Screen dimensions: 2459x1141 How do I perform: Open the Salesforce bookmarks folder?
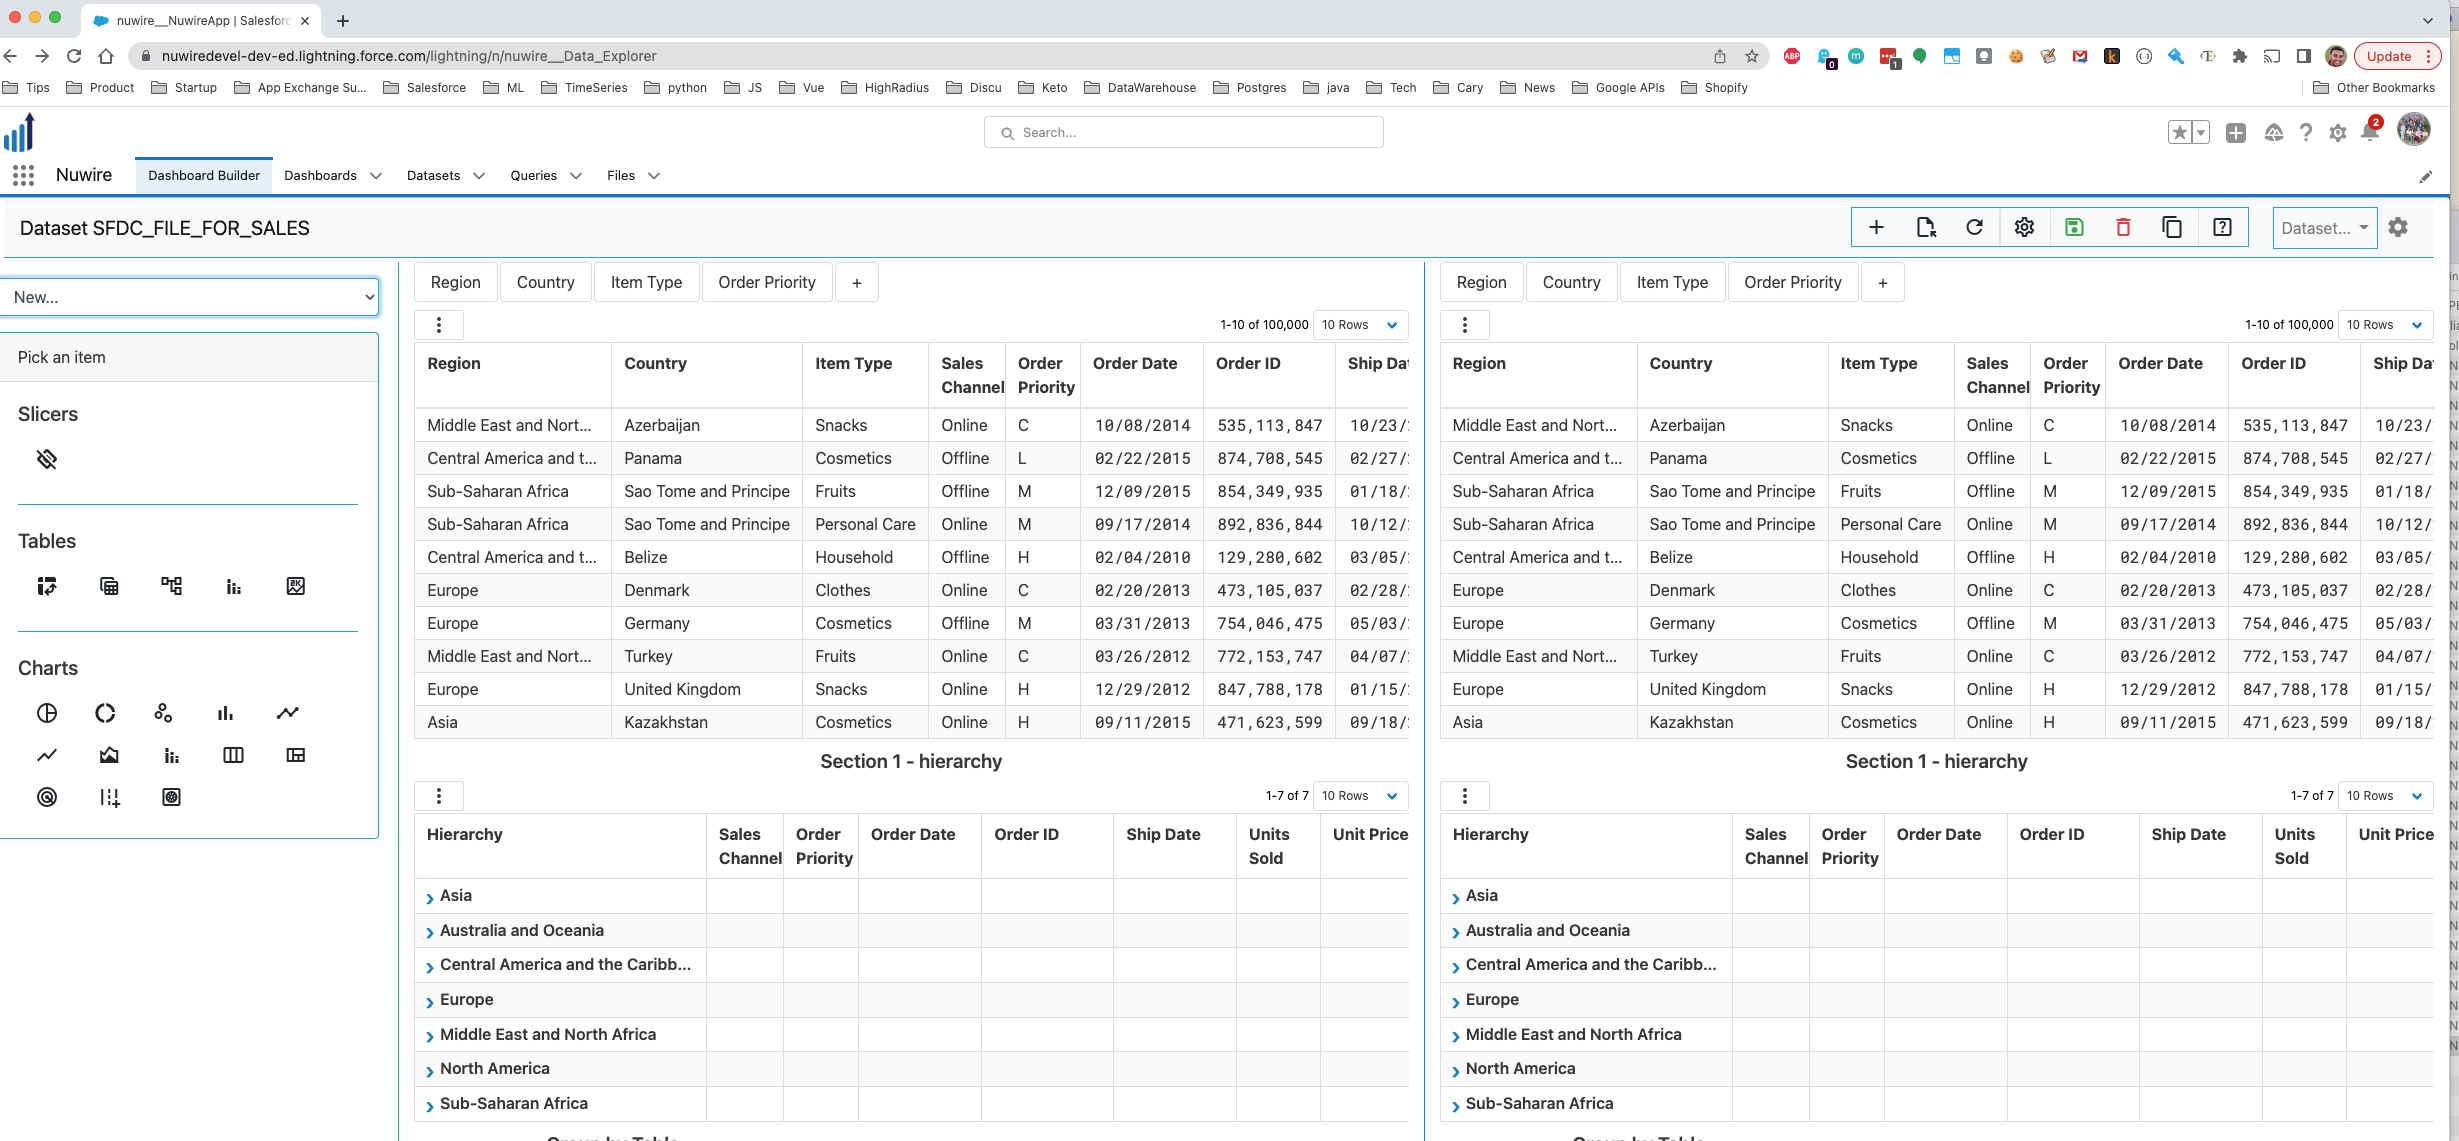pos(425,88)
